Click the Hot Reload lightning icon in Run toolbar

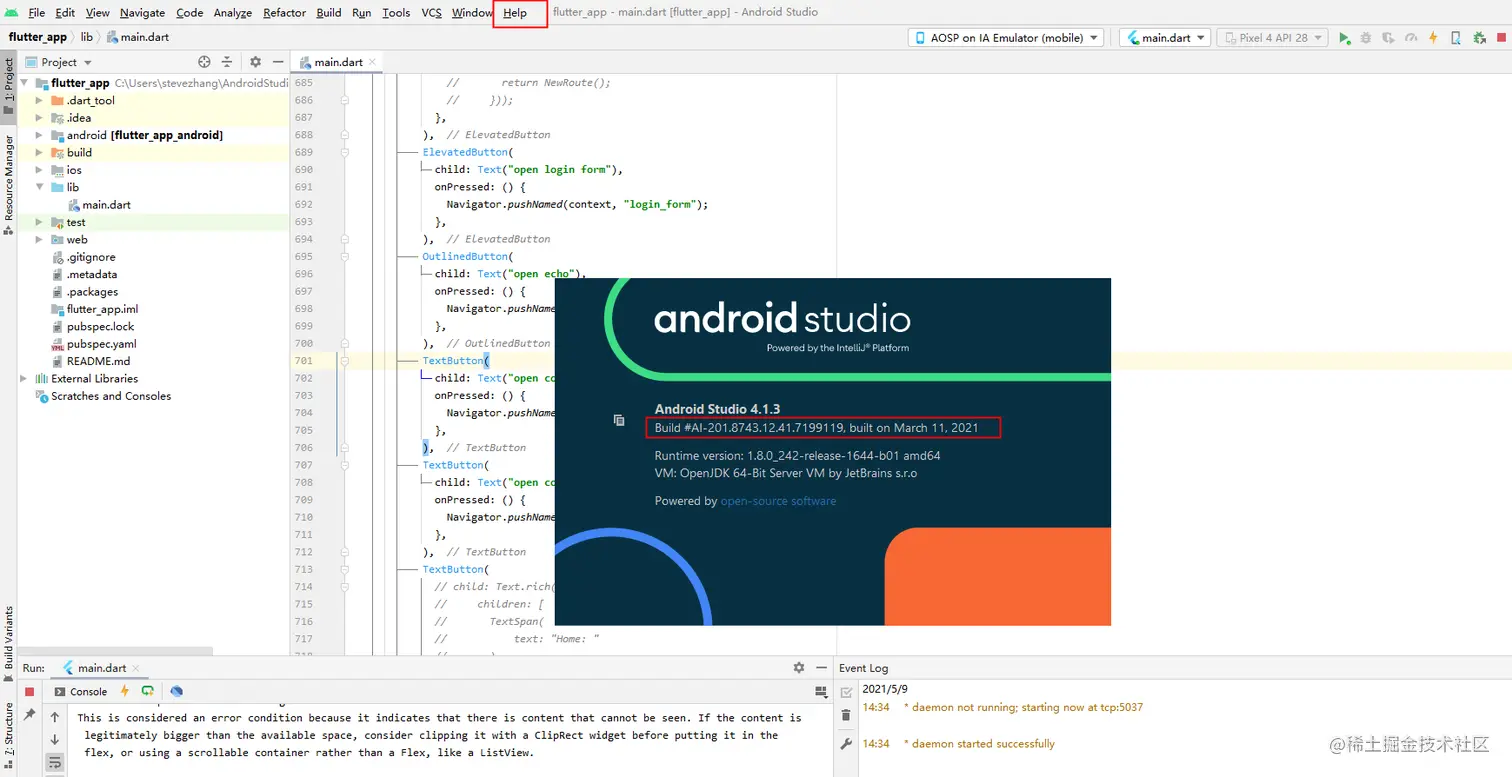pyautogui.click(x=125, y=691)
